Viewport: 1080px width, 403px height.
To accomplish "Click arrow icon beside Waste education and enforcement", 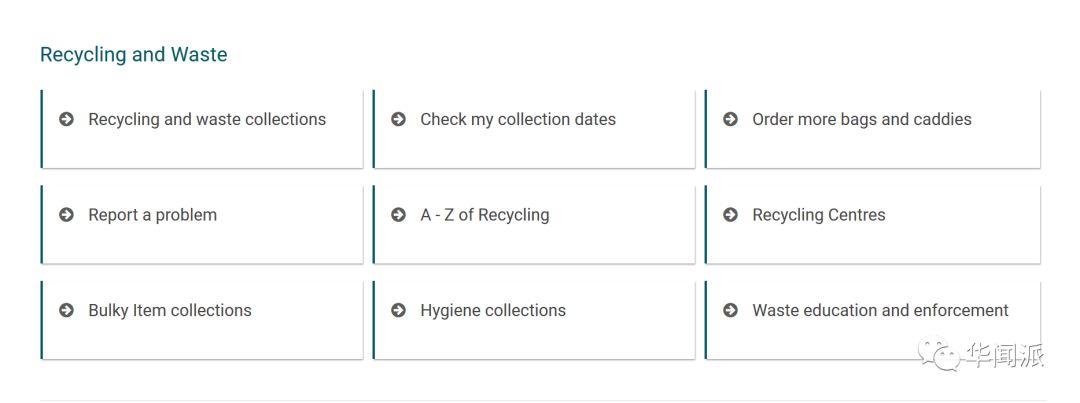I will tap(730, 311).
